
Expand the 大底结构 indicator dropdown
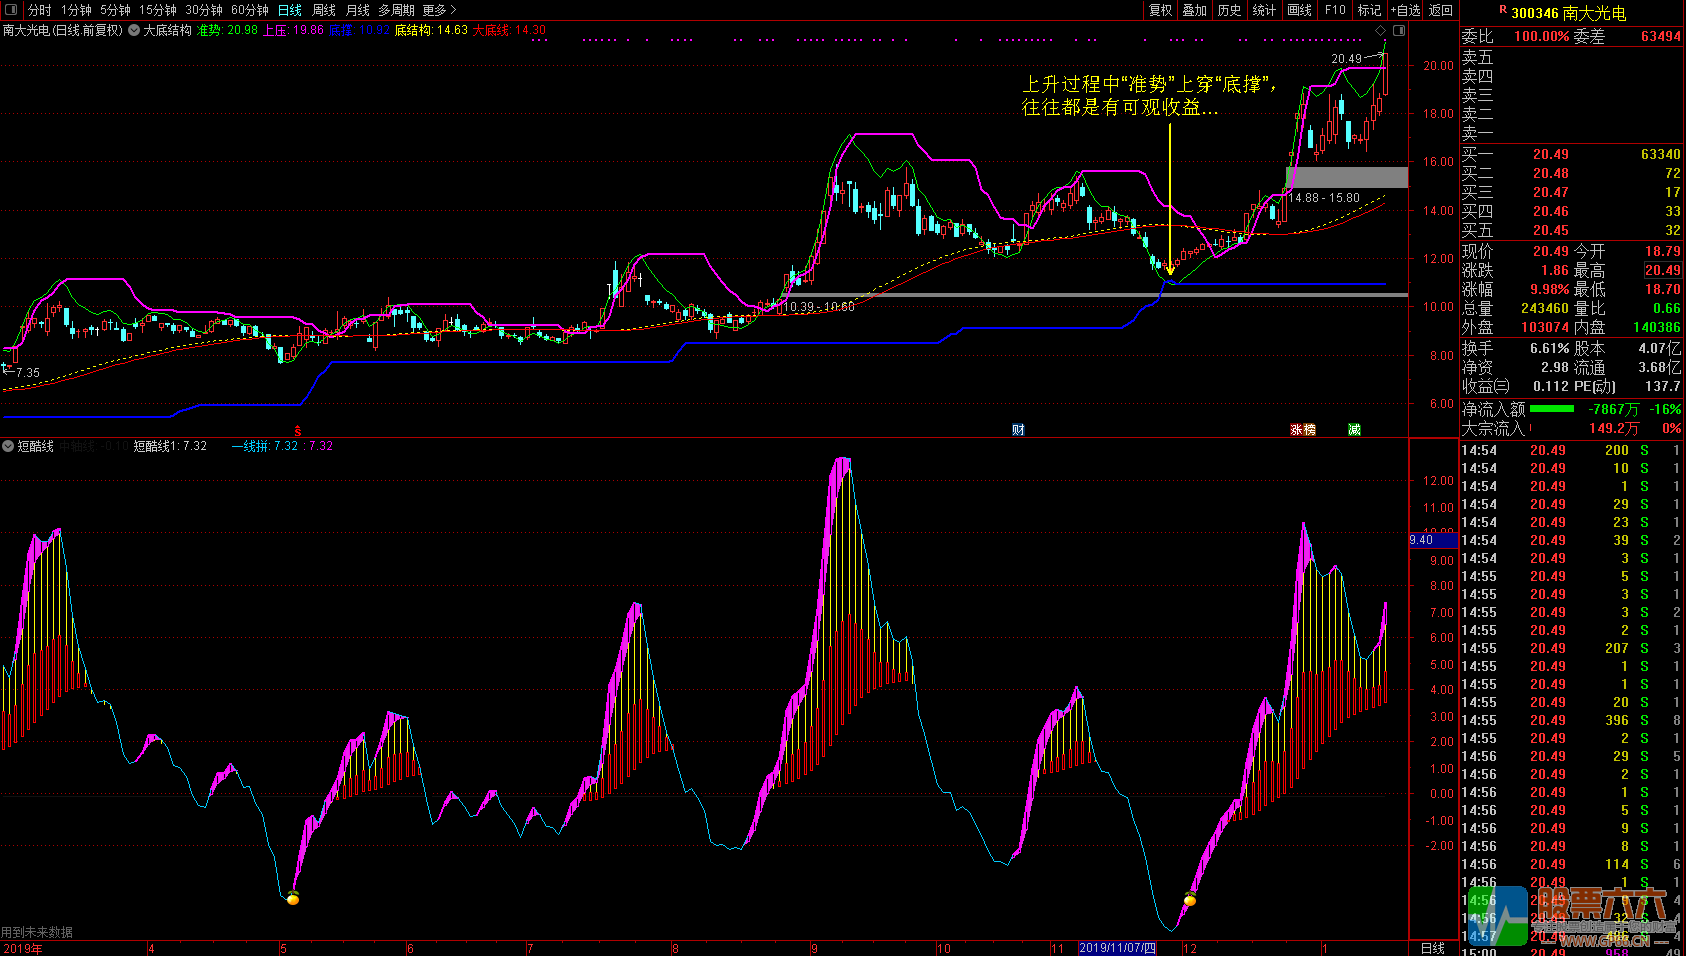pyautogui.click(x=134, y=30)
